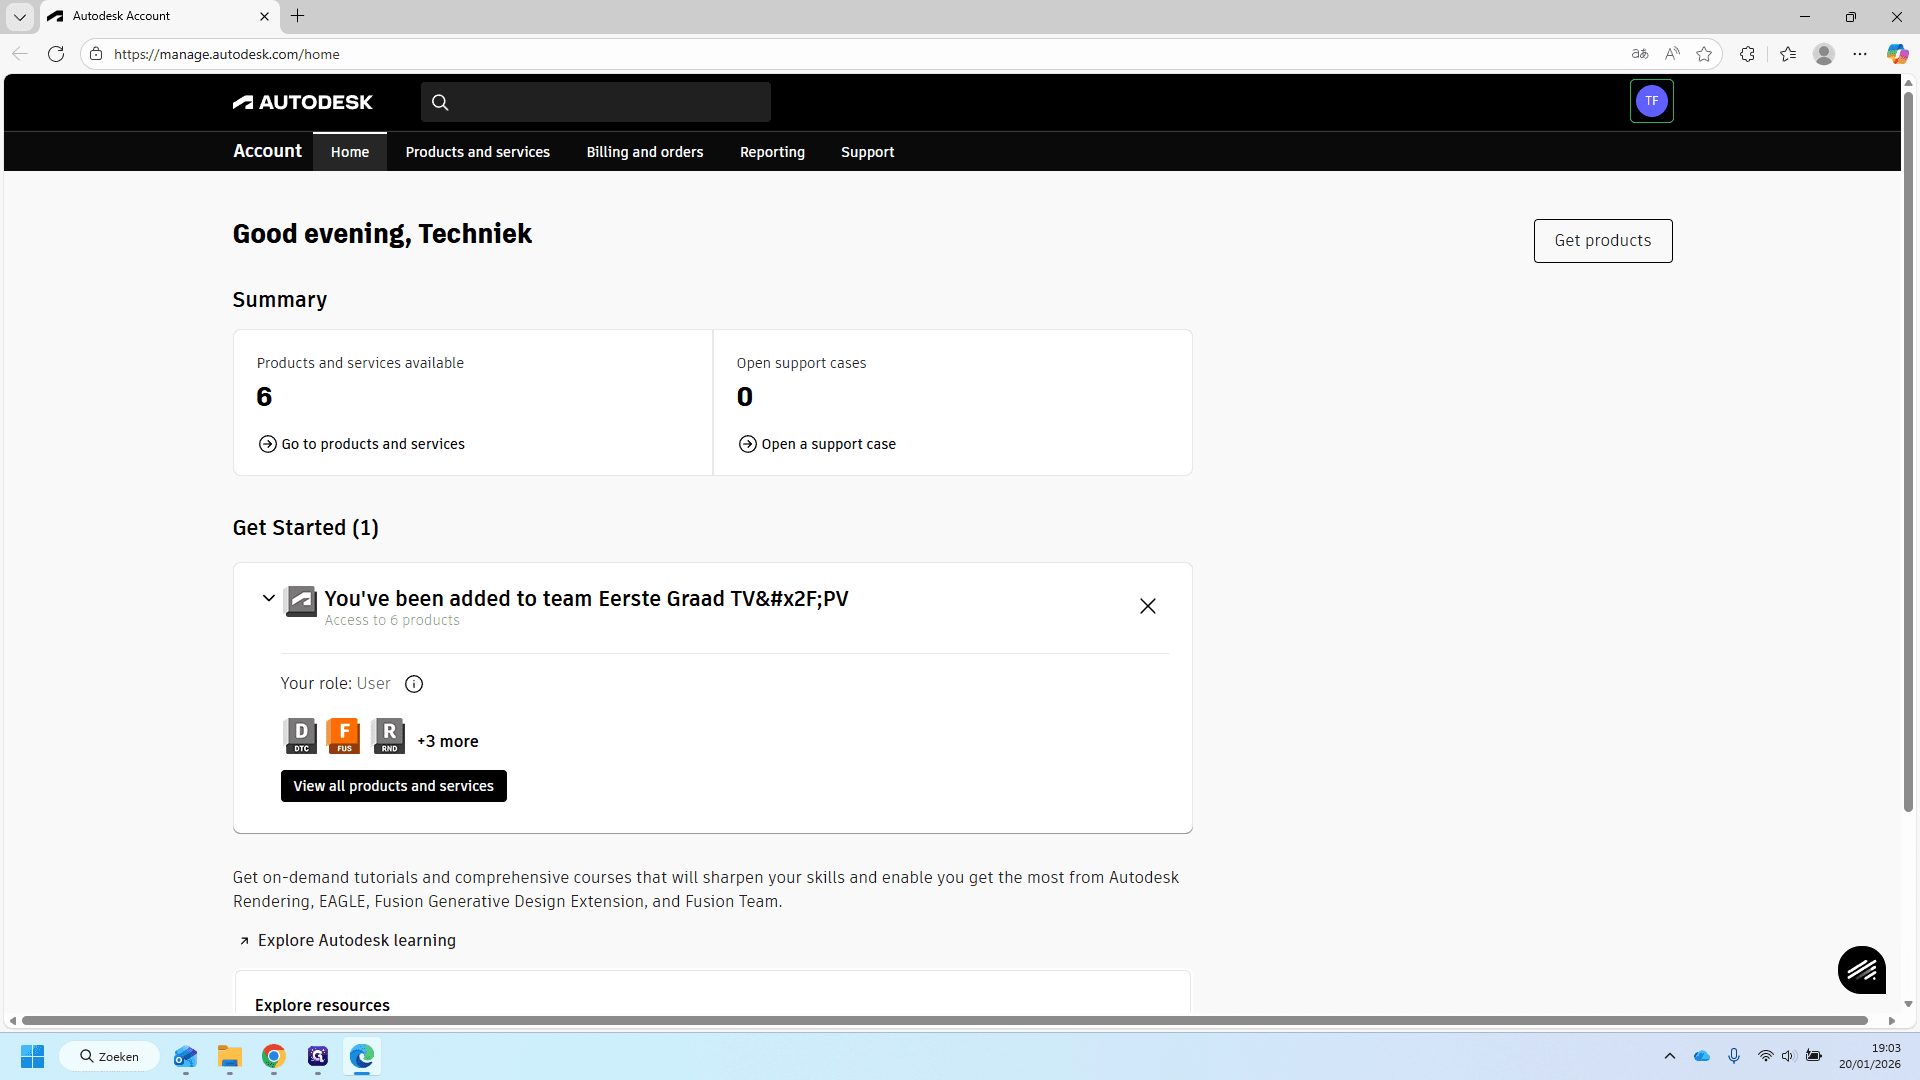1920x1080 pixels.
Task: Open Windows Start menu
Action: click(32, 1056)
